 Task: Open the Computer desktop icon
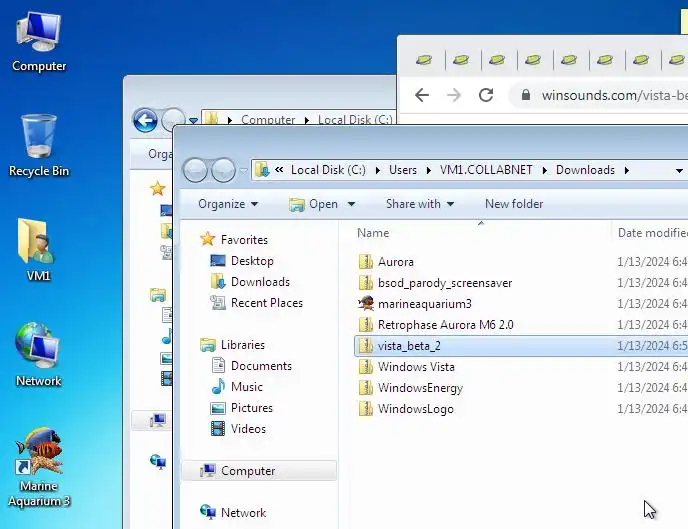pyautogui.click(x=39, y=42)
